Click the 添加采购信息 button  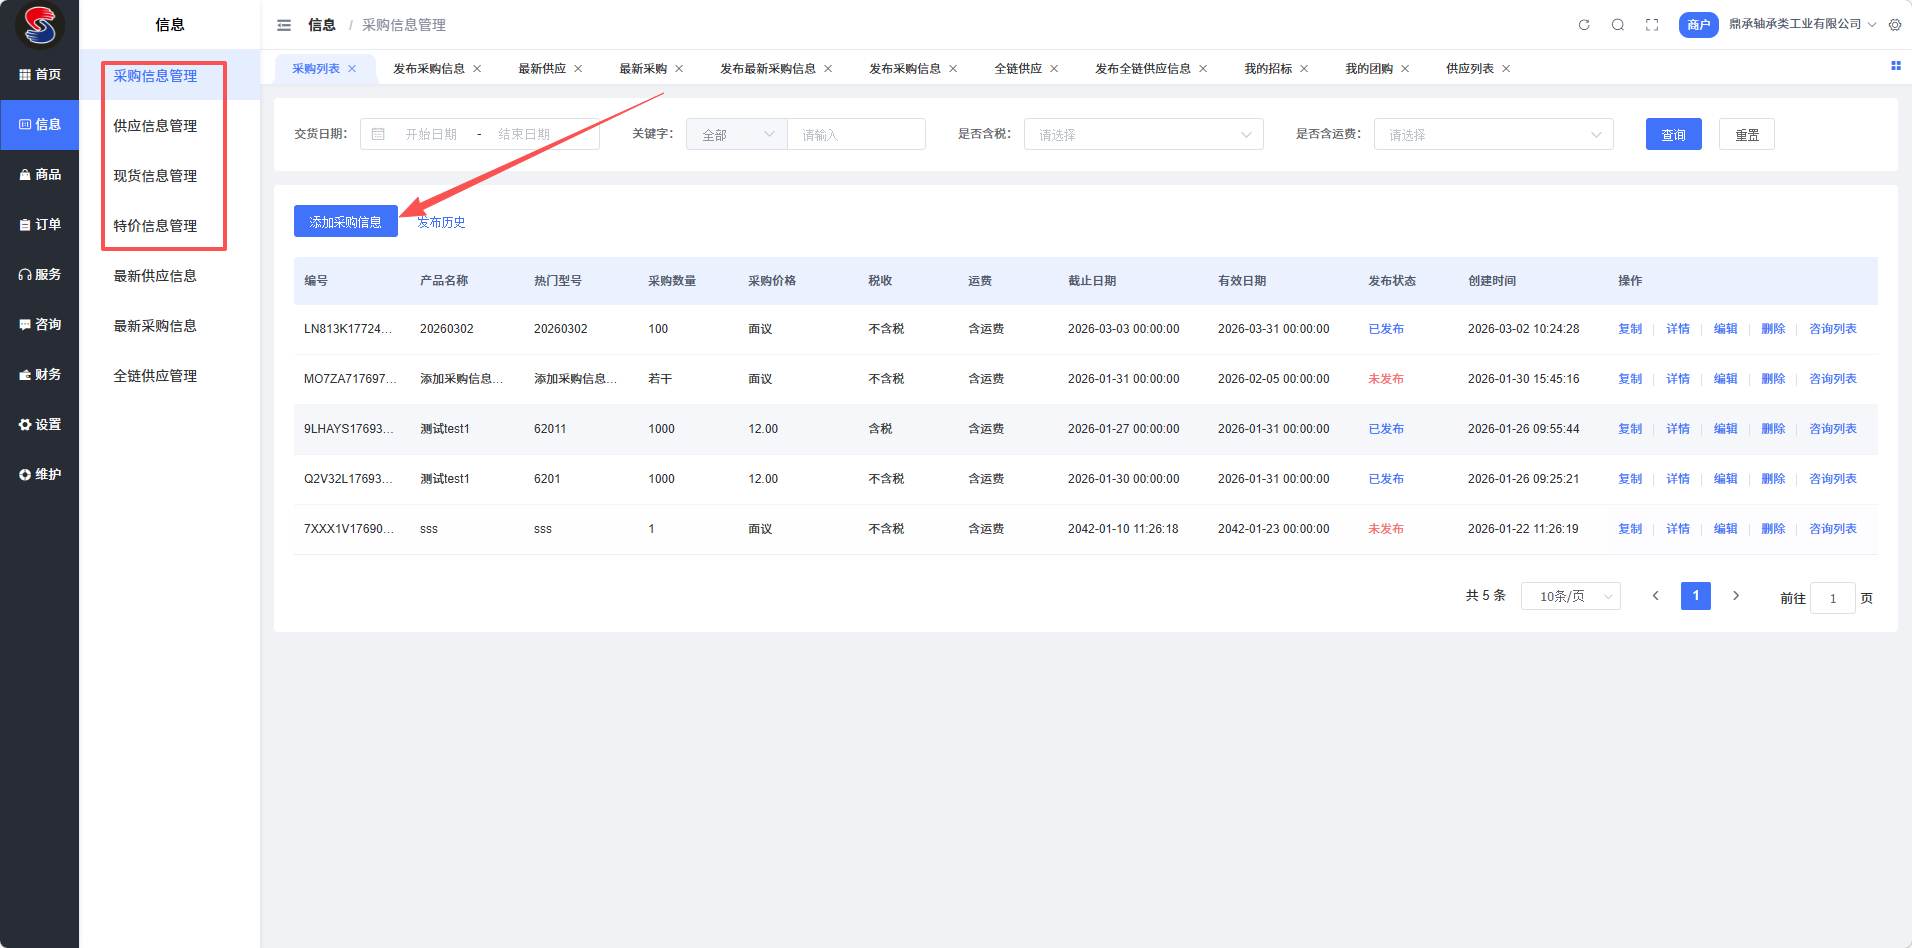[345, 222]
